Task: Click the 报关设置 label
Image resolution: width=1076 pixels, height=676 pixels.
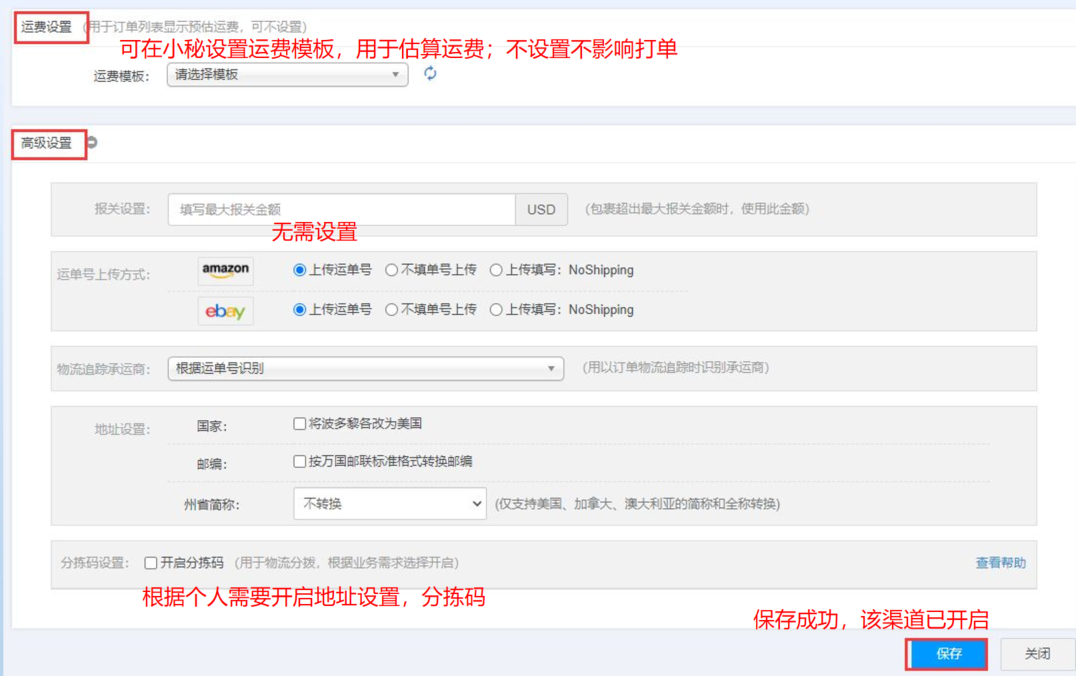Action: [x=122, y=209]
